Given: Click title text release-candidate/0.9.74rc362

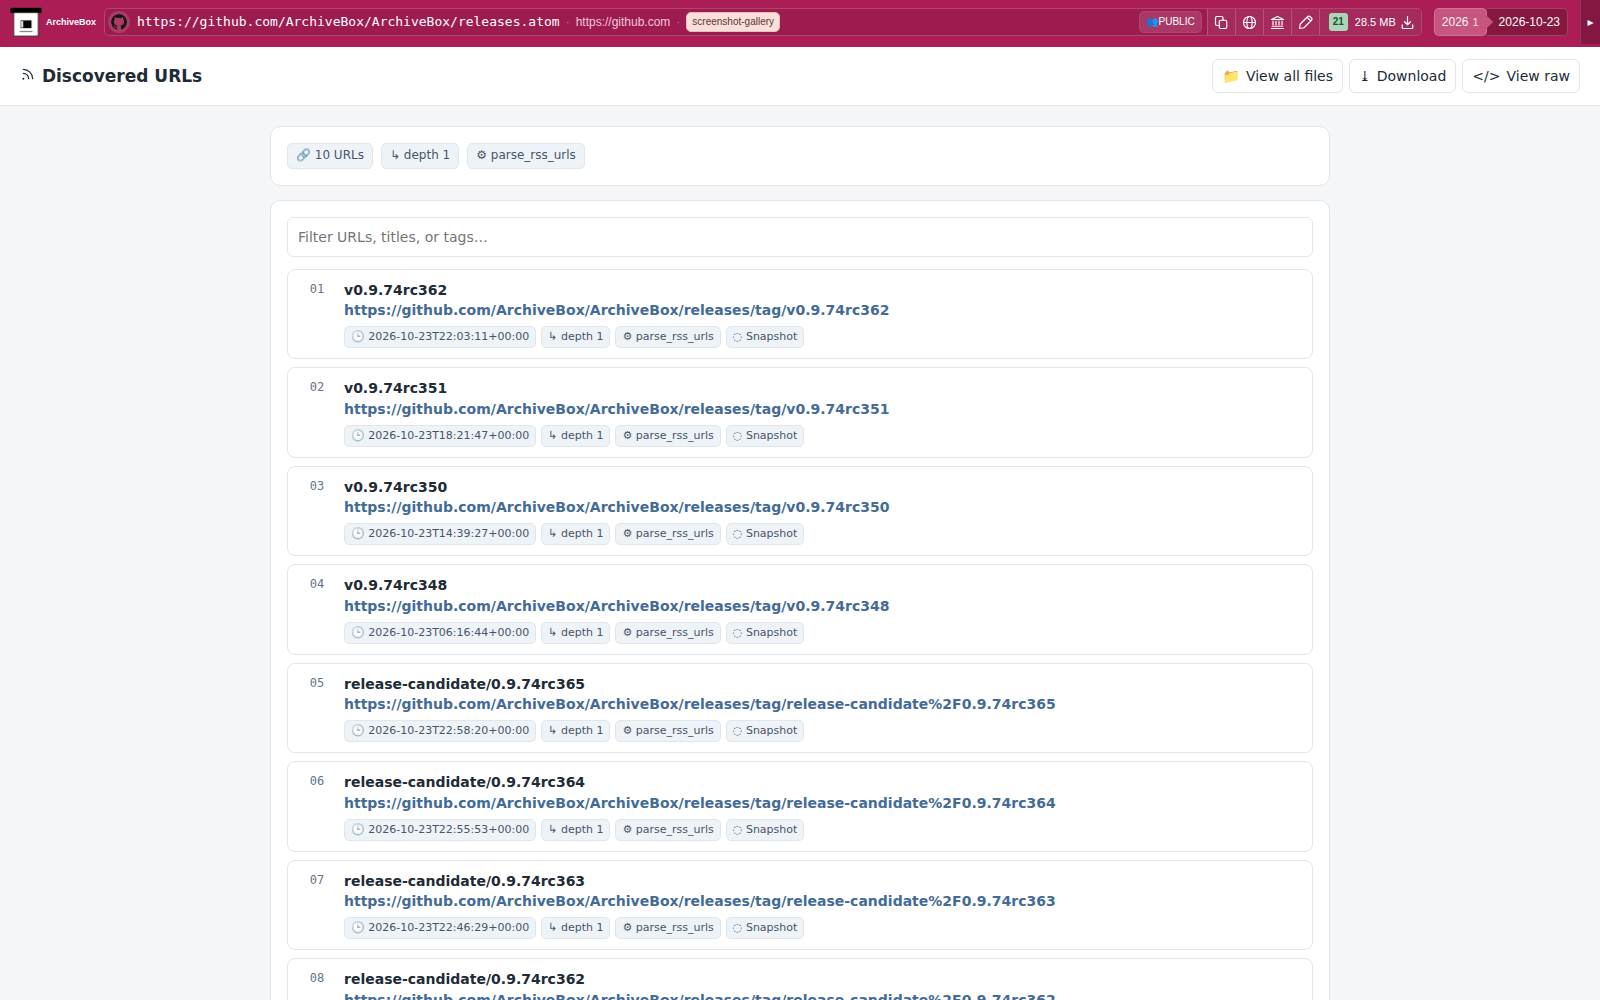Looking at the screenshot, I should [x=464, y=979].
